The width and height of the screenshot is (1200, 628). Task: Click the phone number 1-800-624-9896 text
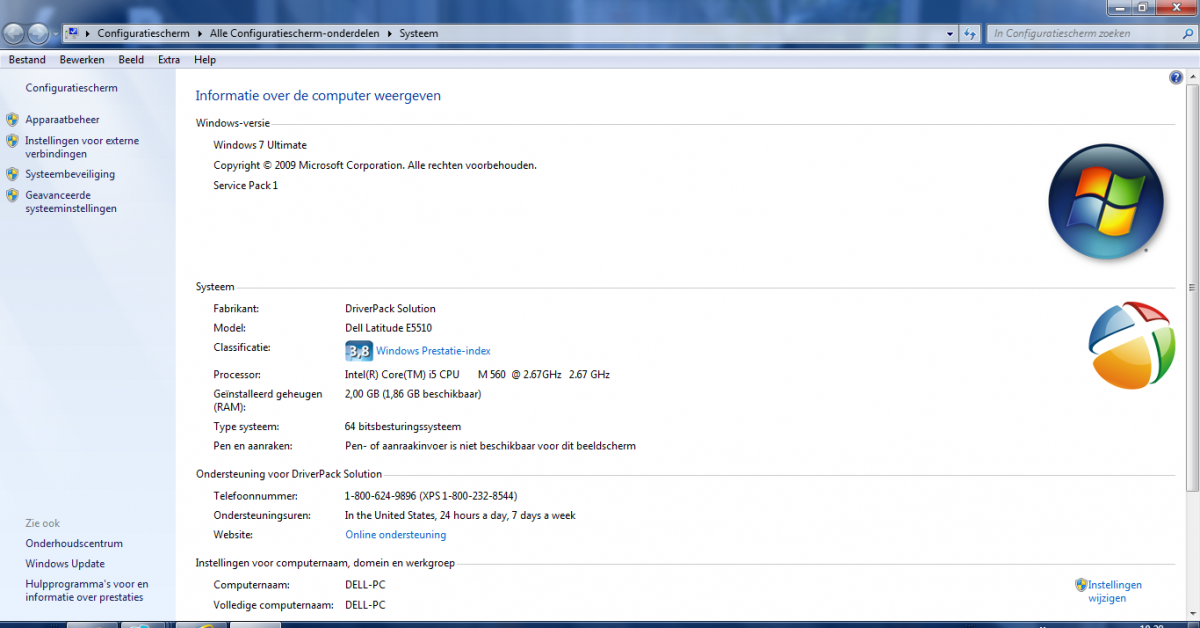[431, 496]
